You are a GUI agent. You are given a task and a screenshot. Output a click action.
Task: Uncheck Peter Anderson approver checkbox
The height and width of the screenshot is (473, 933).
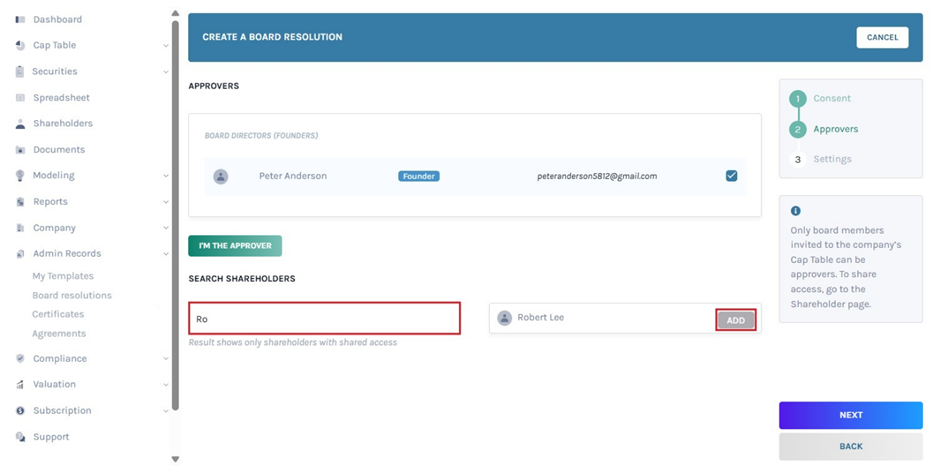tap(731, 176)
